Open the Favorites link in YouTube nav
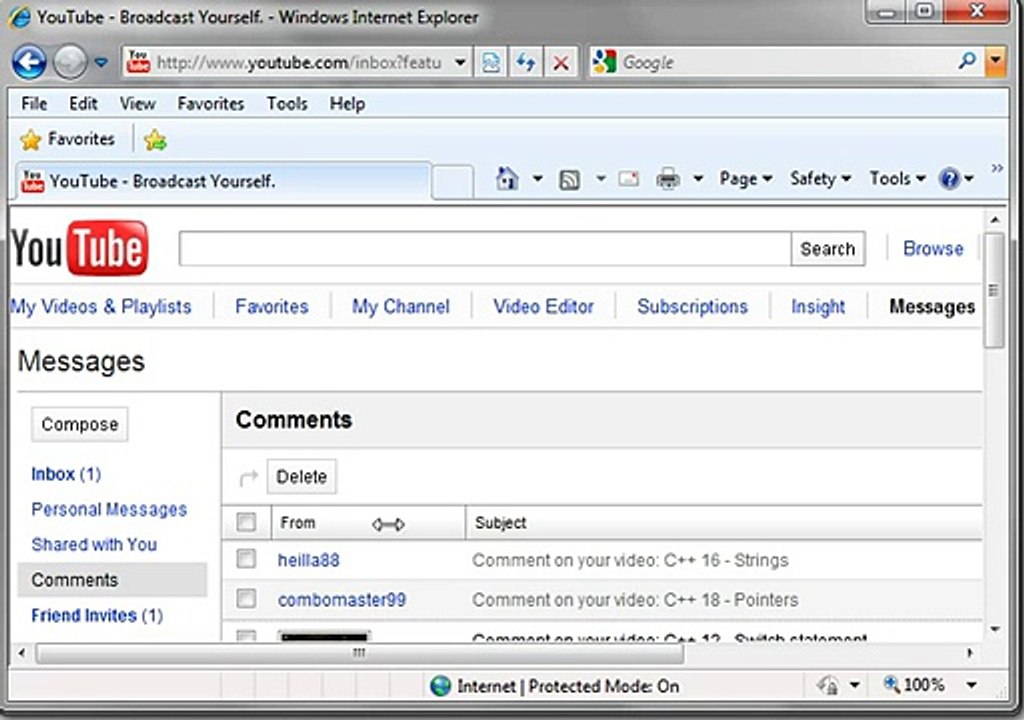 (x=272, y=306)
